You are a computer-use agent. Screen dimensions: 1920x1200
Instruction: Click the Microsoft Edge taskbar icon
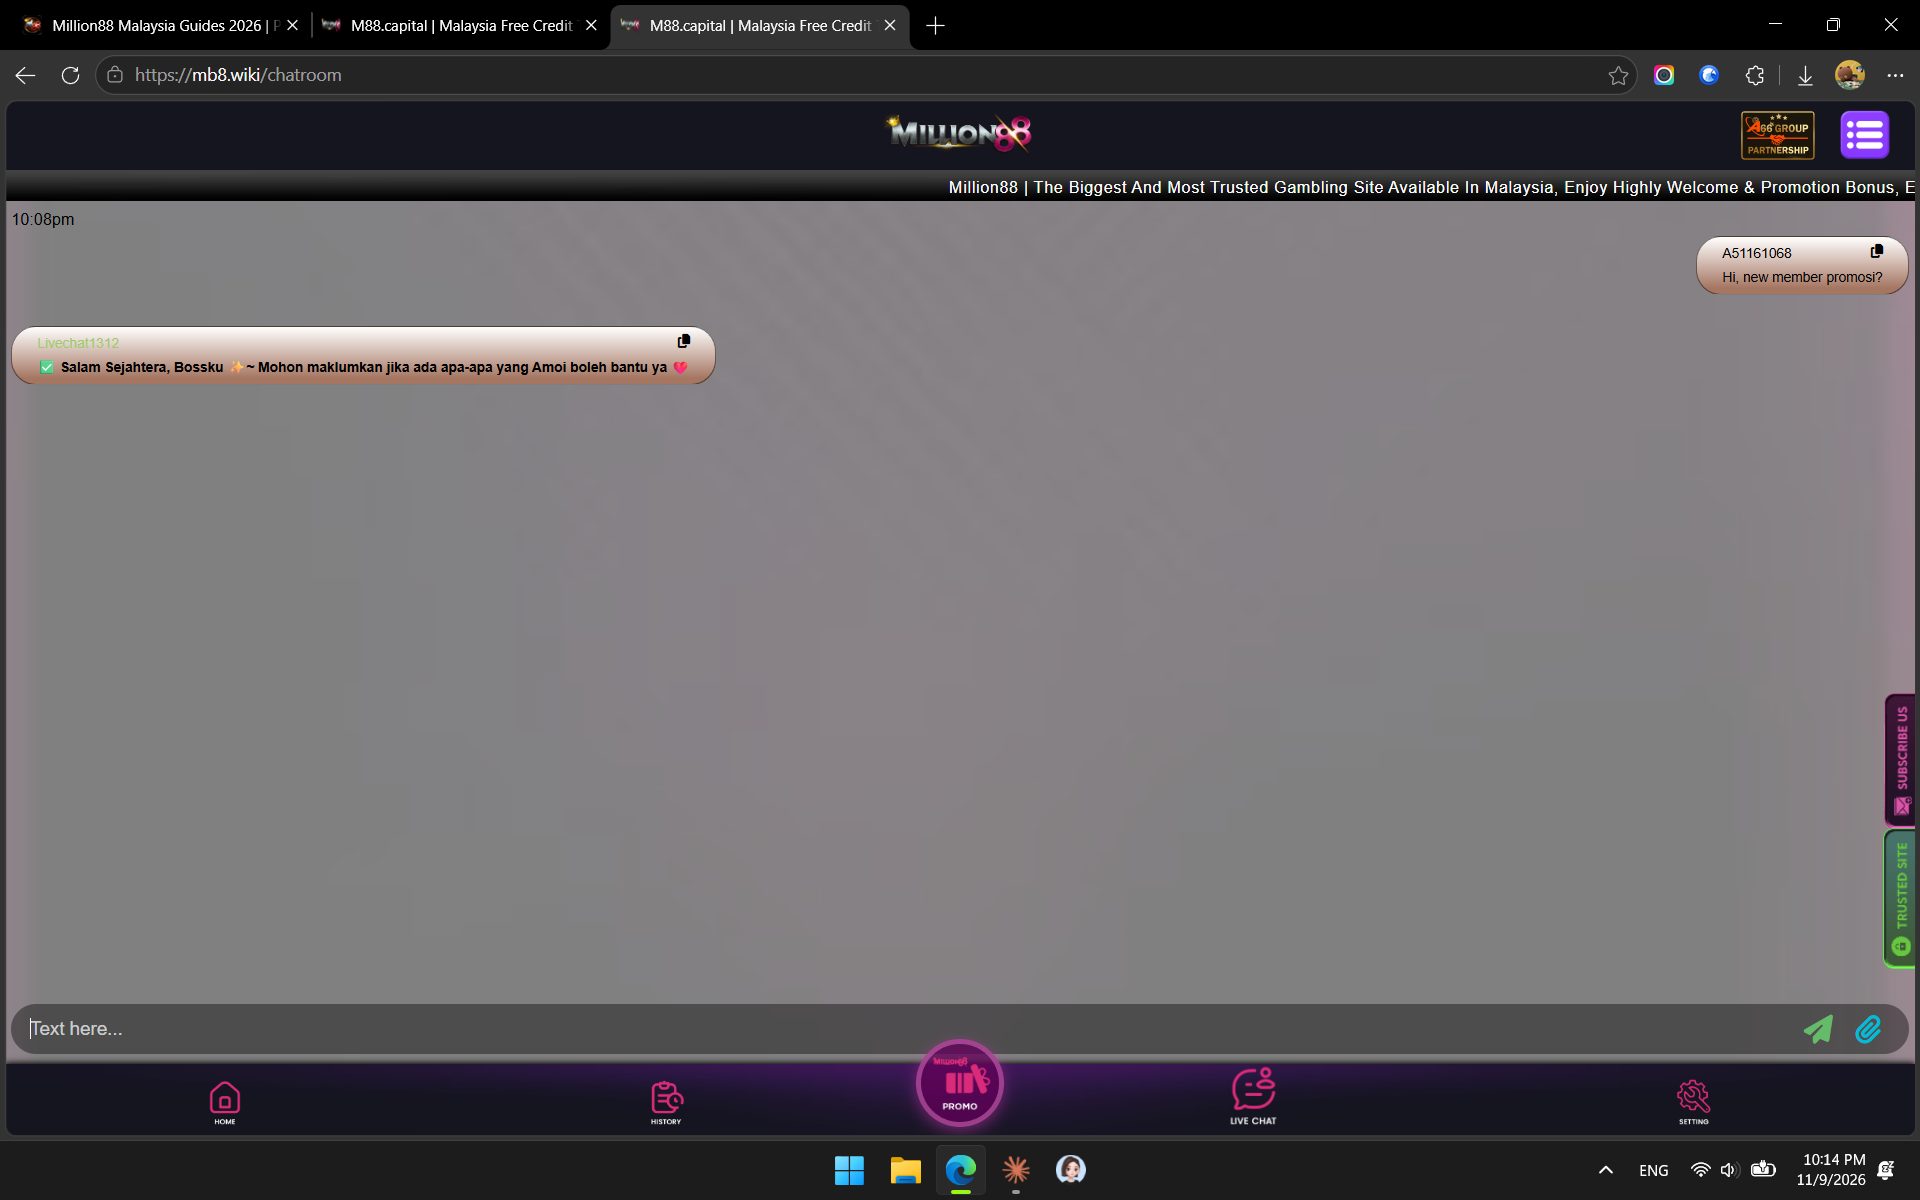coord(961,1170)
